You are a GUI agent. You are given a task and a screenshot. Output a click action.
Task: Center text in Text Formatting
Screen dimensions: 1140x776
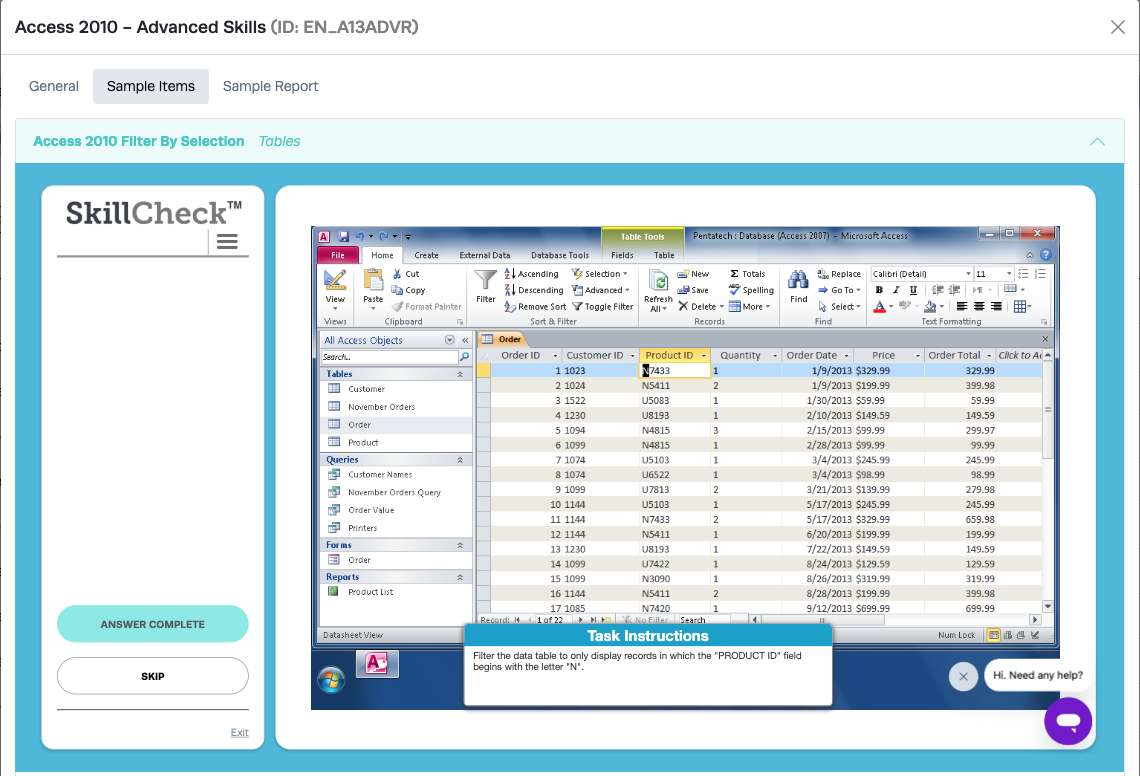[x=979, y=307]
